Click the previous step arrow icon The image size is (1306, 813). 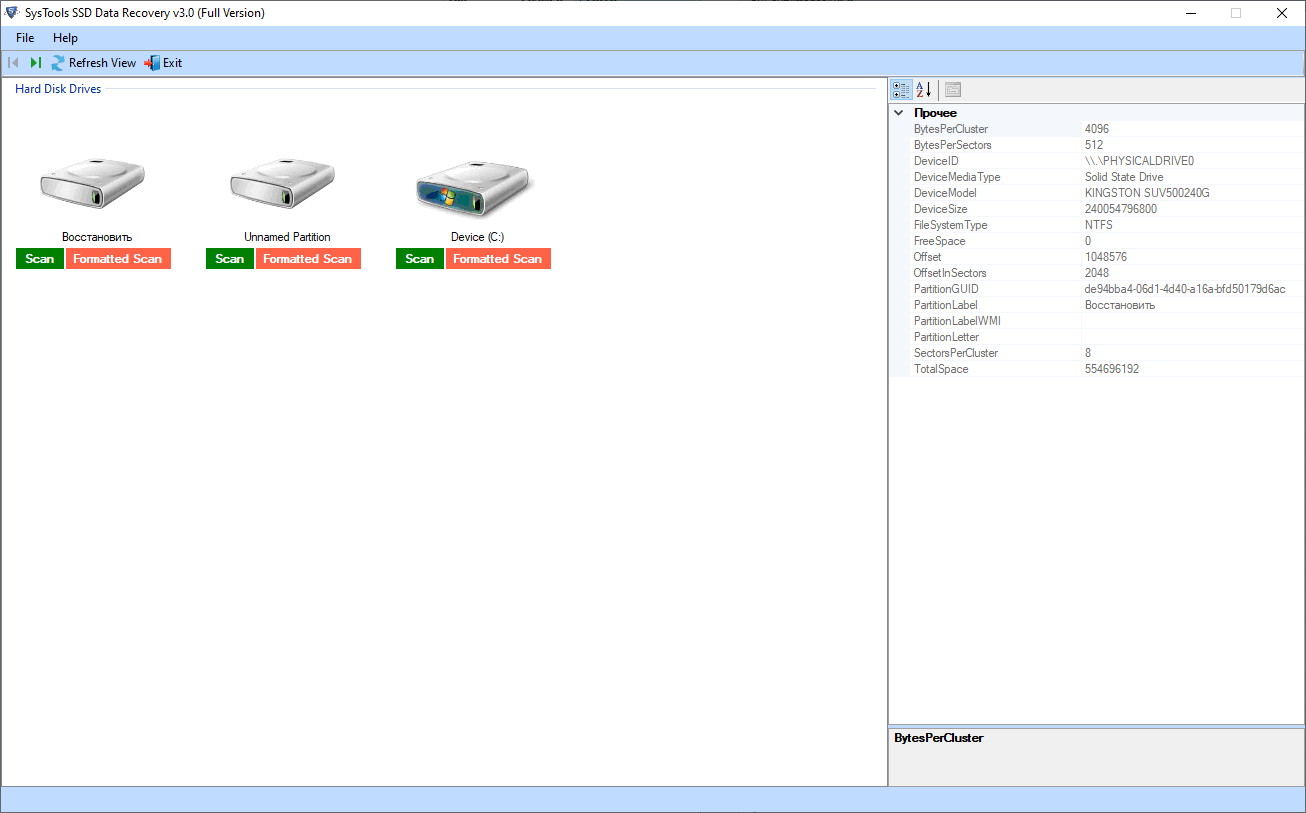[x=14, y=63]
